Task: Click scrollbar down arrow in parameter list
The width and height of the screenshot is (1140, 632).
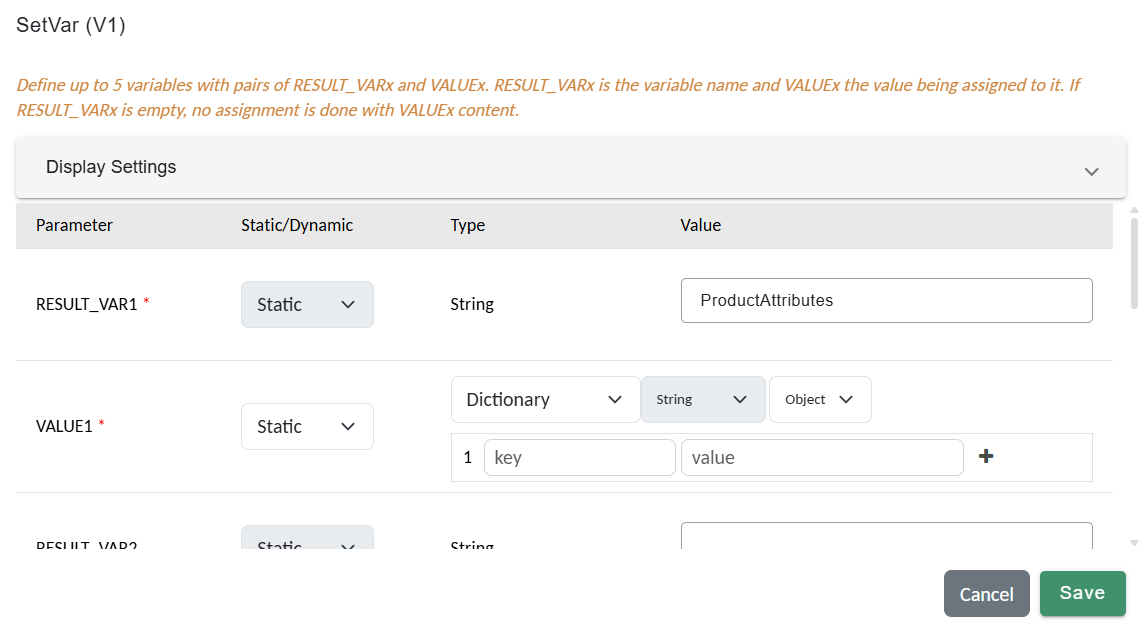Action: click(x=1134, y=543)
